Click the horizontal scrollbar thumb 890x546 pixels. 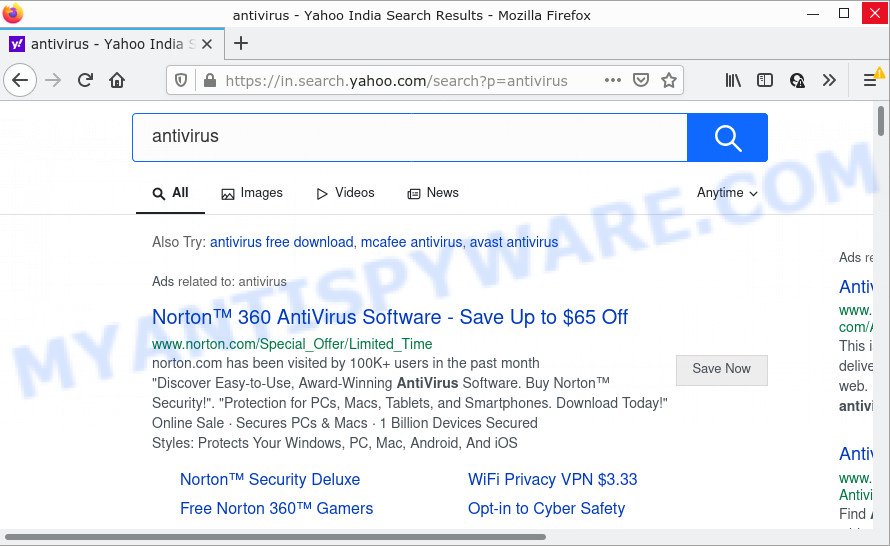tap(275, 536)
